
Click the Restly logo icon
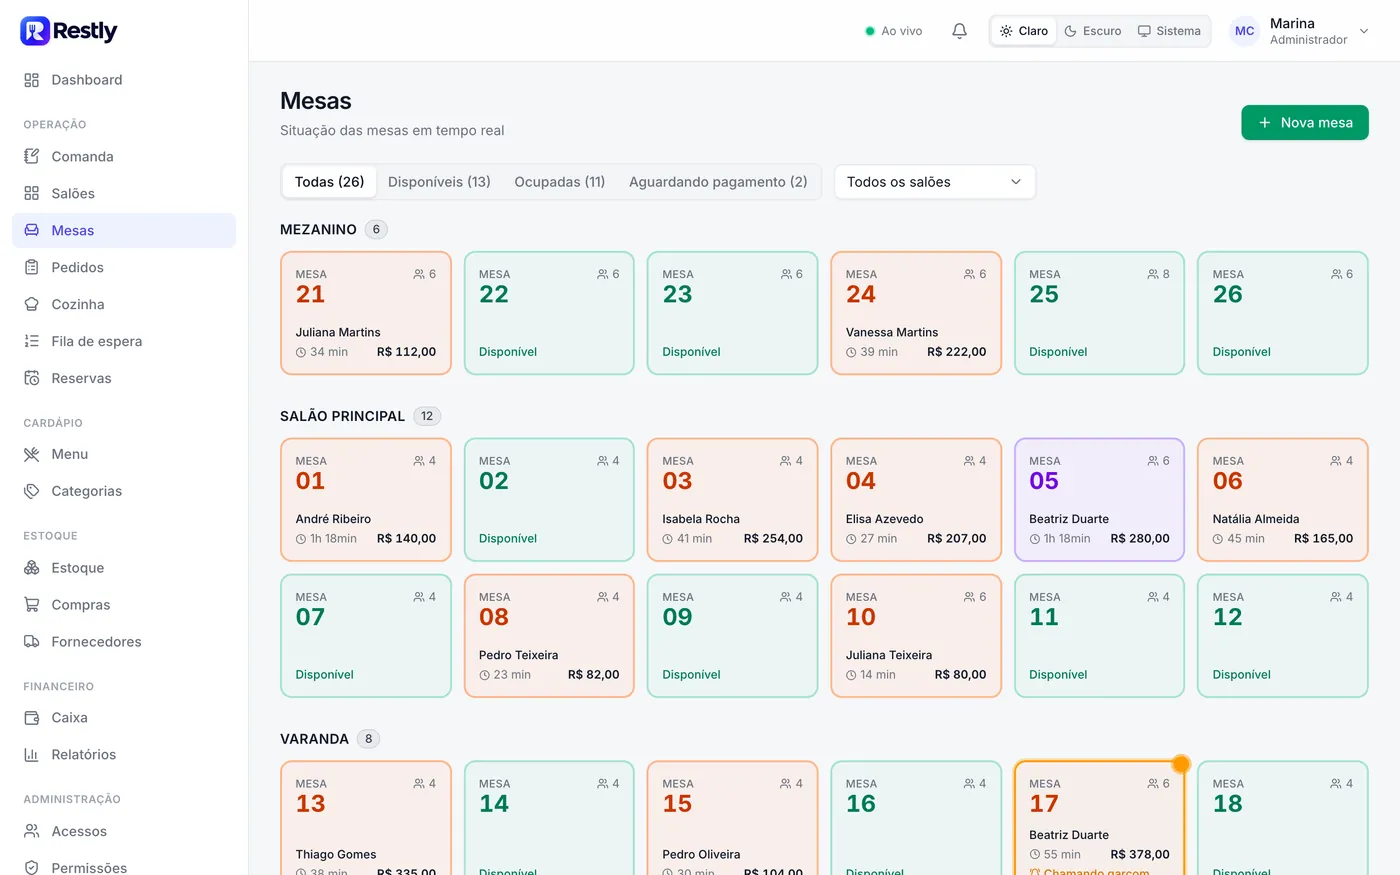35,31
